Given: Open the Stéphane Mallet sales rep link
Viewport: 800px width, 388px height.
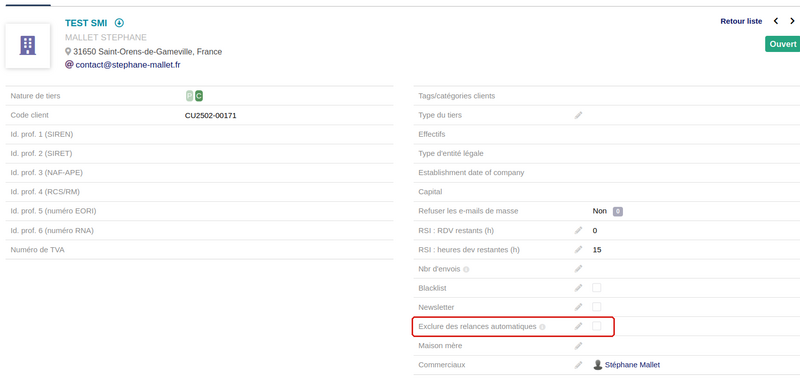Looking at the screenshot, I should tap(632, 365).
